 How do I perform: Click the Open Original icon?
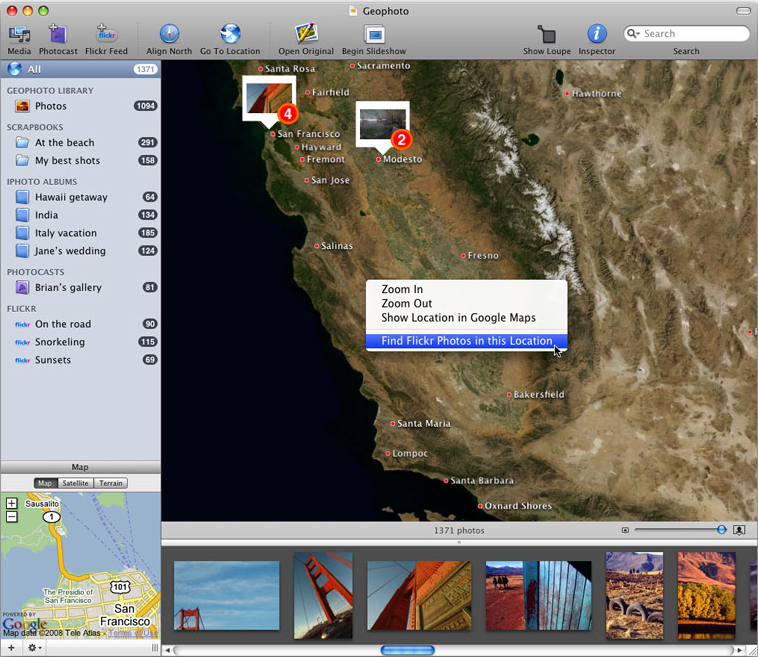tap(307, 36)
